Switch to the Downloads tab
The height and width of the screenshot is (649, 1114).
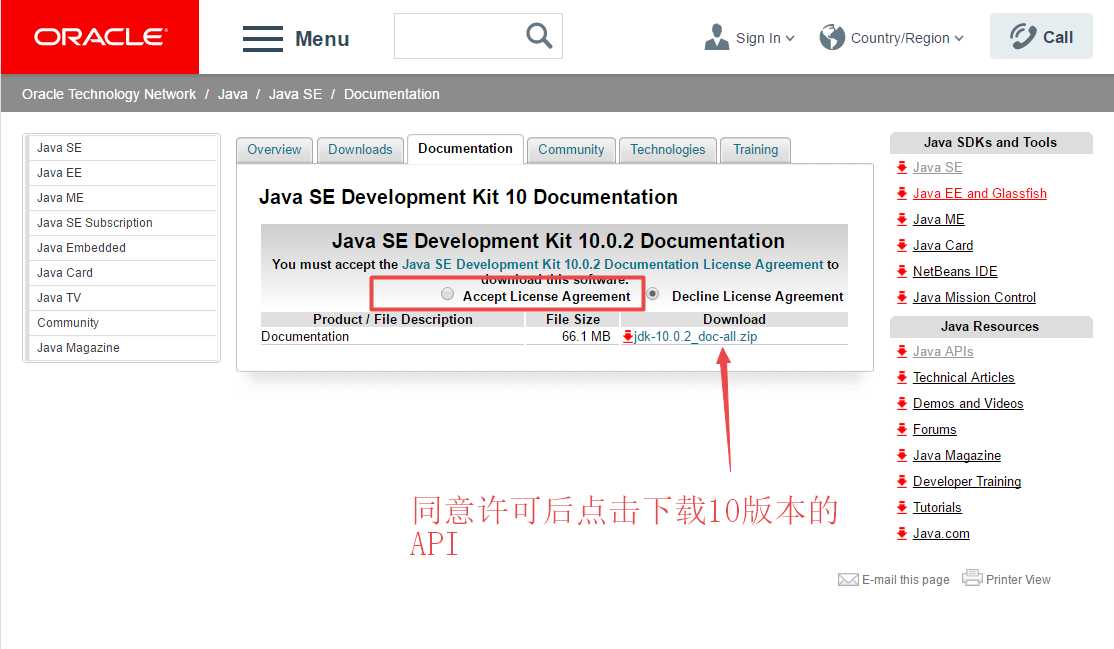tap(360, 150)
